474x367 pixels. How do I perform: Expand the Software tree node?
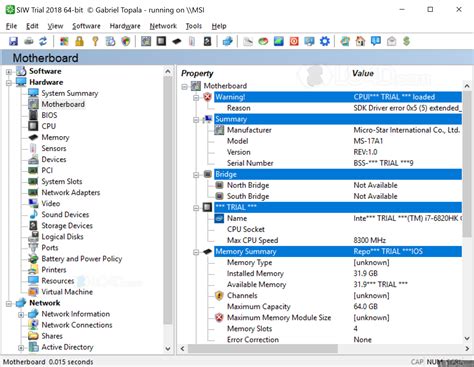point(9,72)
